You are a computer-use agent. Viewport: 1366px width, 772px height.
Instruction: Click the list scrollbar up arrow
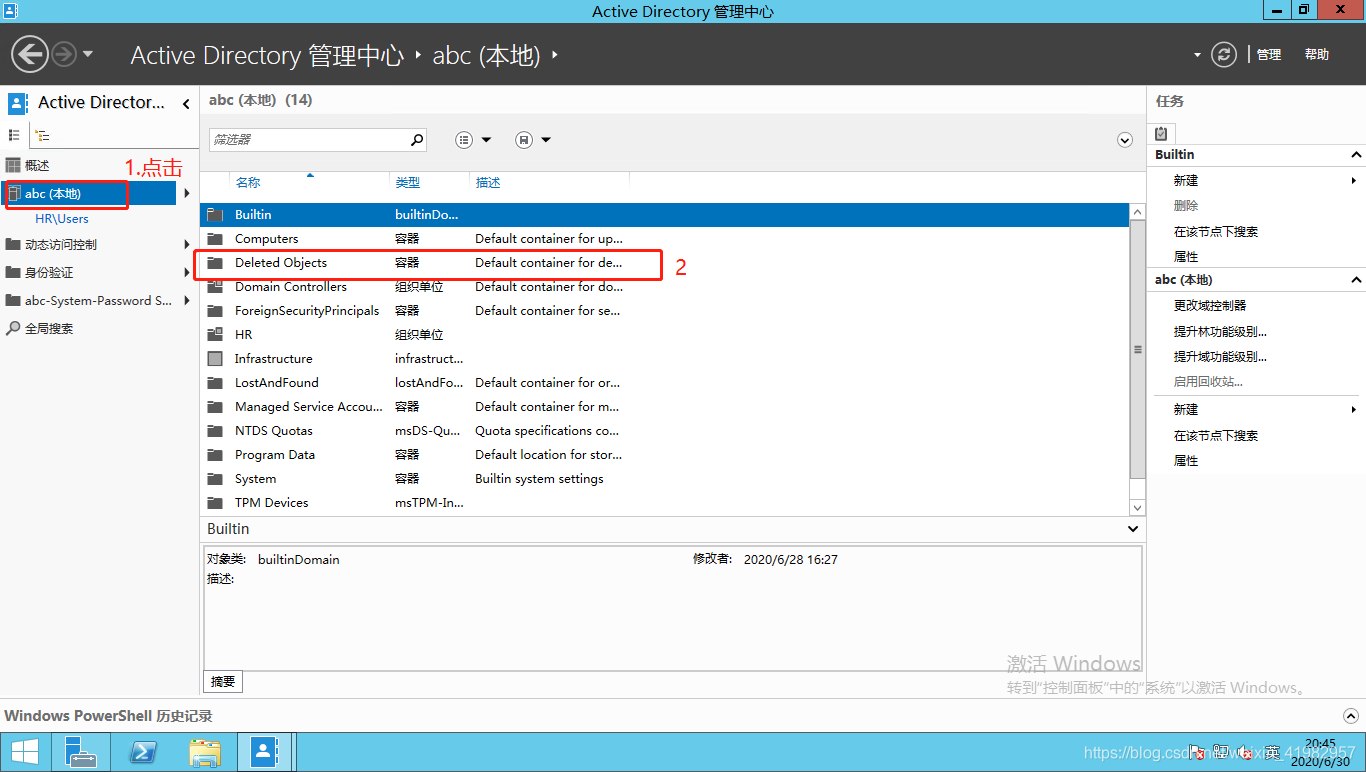point(1137,212)
